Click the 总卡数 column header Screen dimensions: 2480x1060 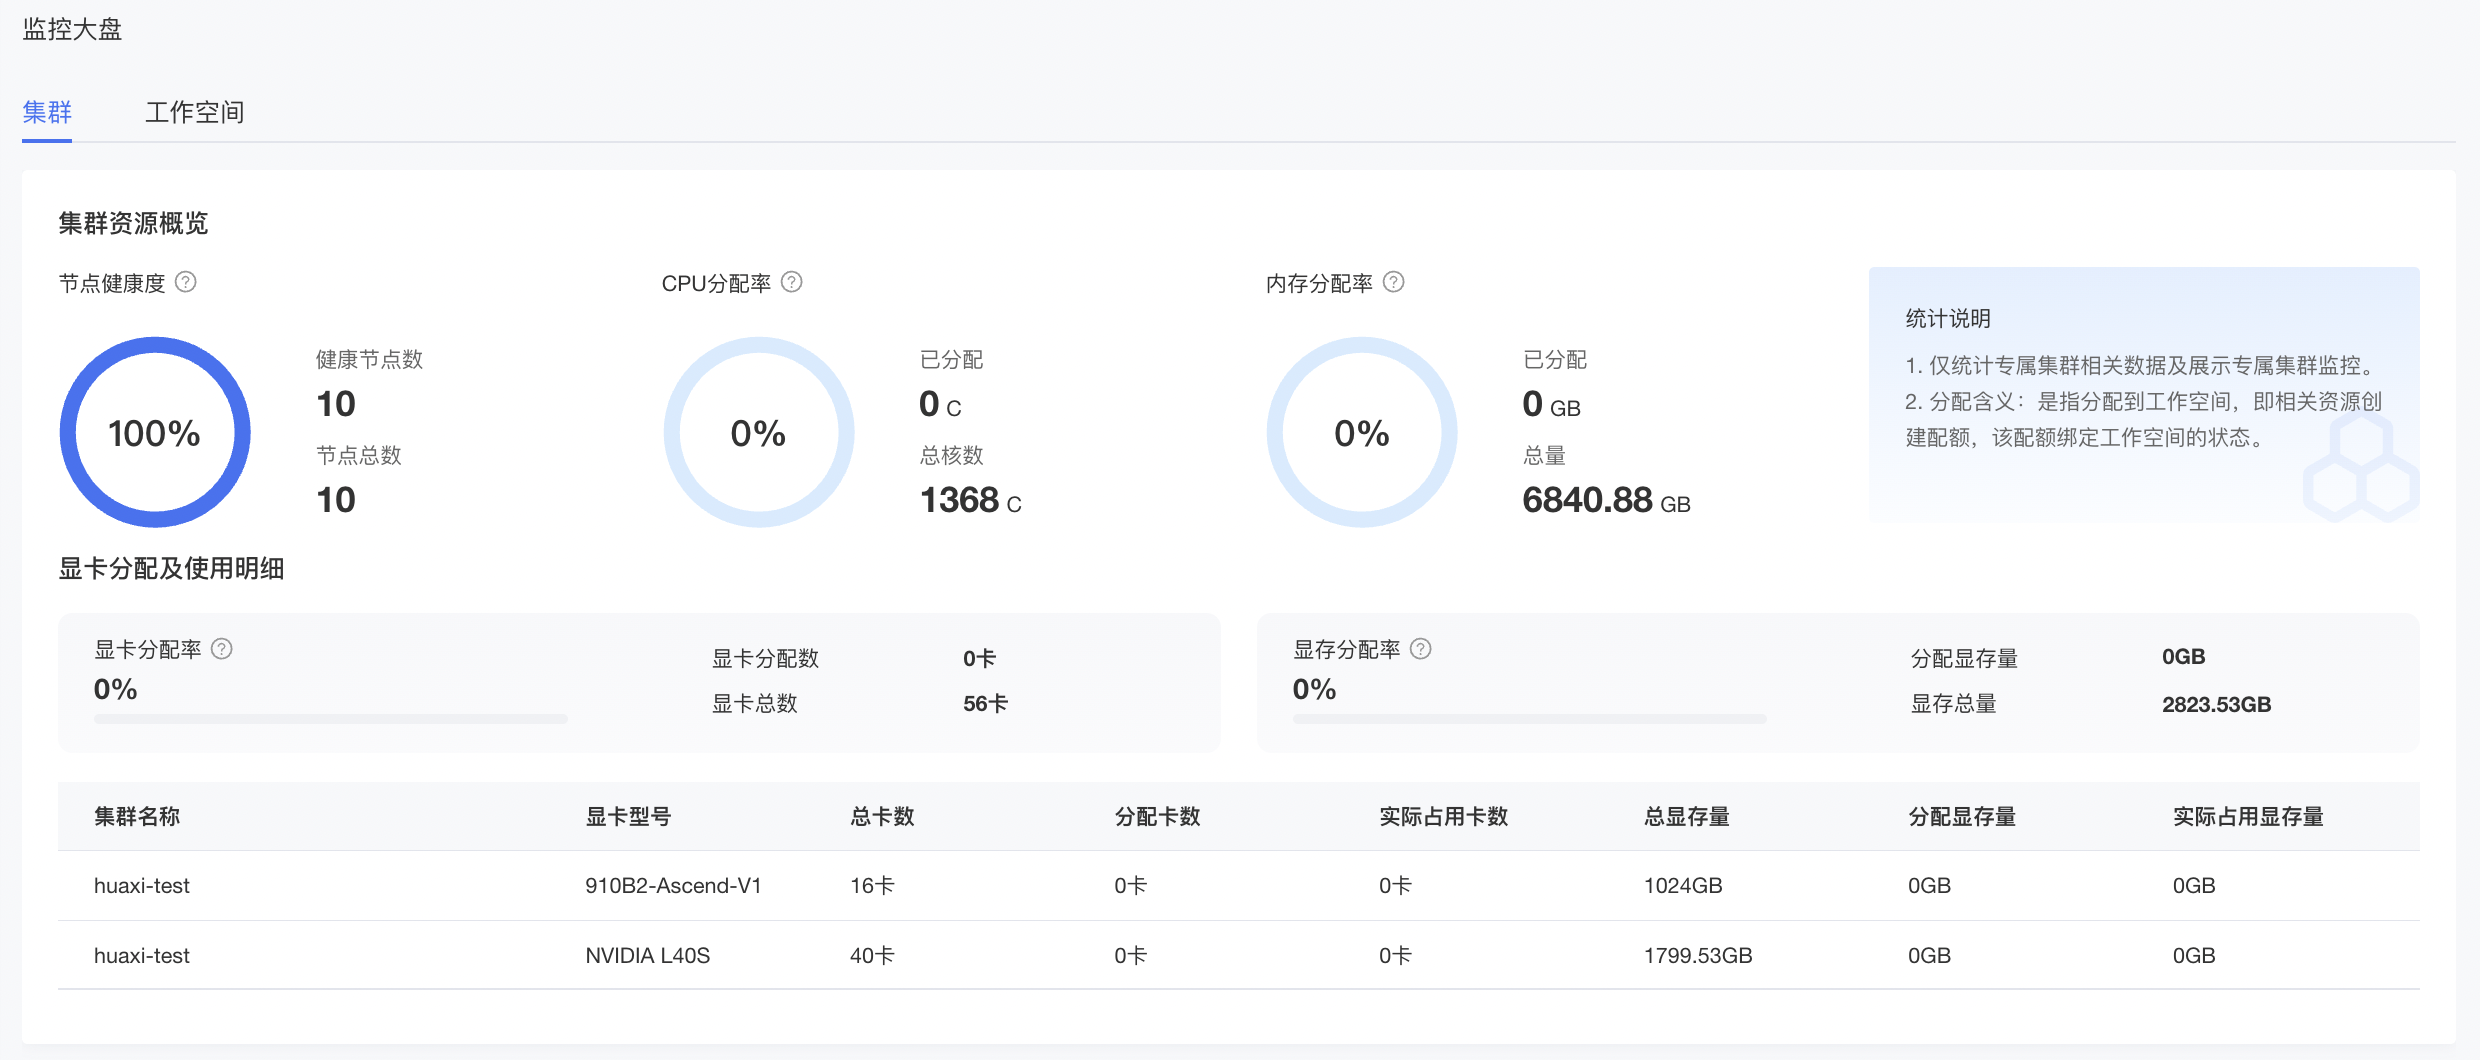(882, 817)
